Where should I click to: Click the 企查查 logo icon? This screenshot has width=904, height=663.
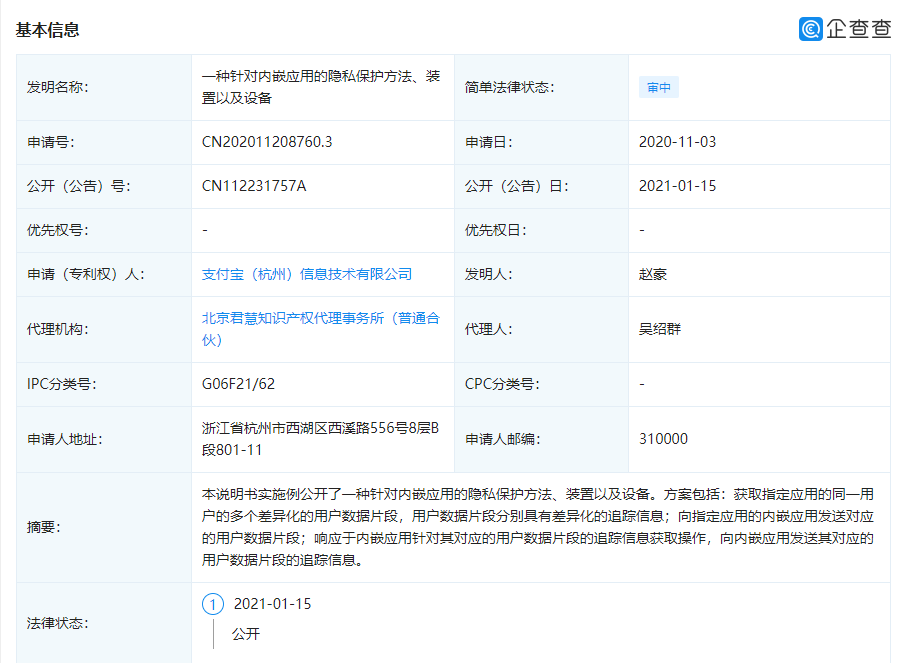coord(811,29)
